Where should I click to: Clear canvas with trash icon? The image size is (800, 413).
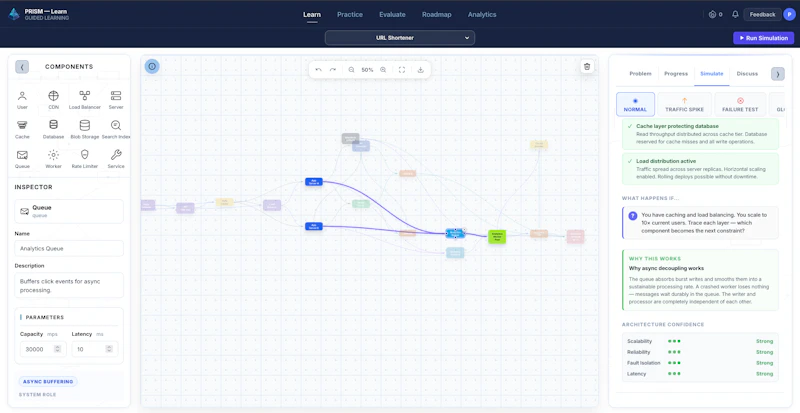[587, 66]
